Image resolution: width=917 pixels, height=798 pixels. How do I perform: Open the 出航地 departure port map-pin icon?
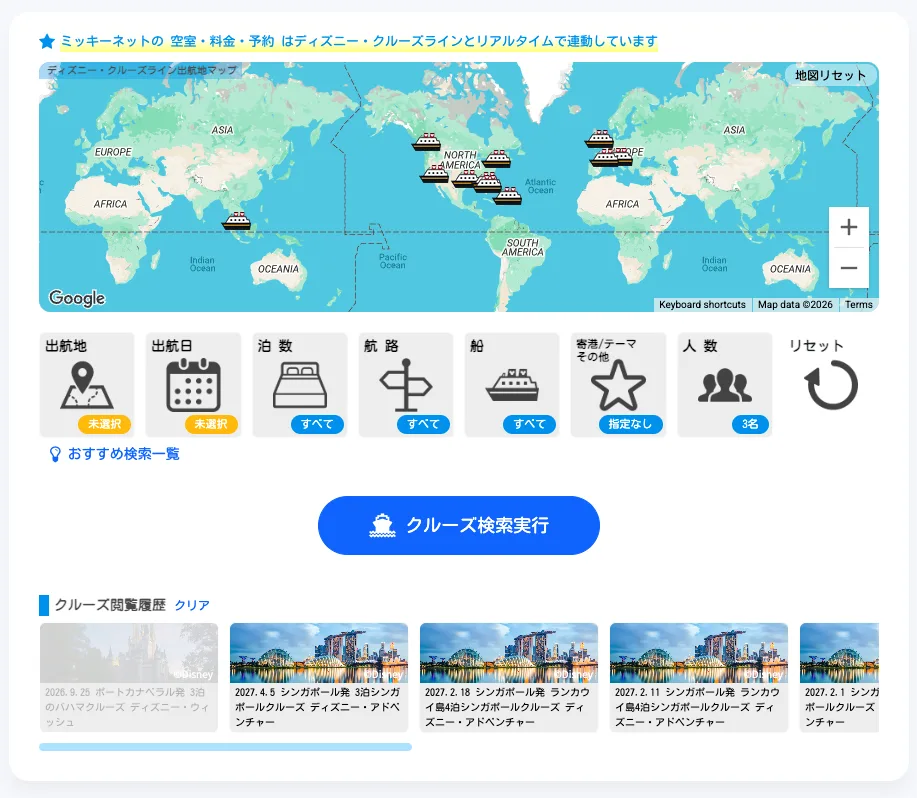[x=87, y=385]
